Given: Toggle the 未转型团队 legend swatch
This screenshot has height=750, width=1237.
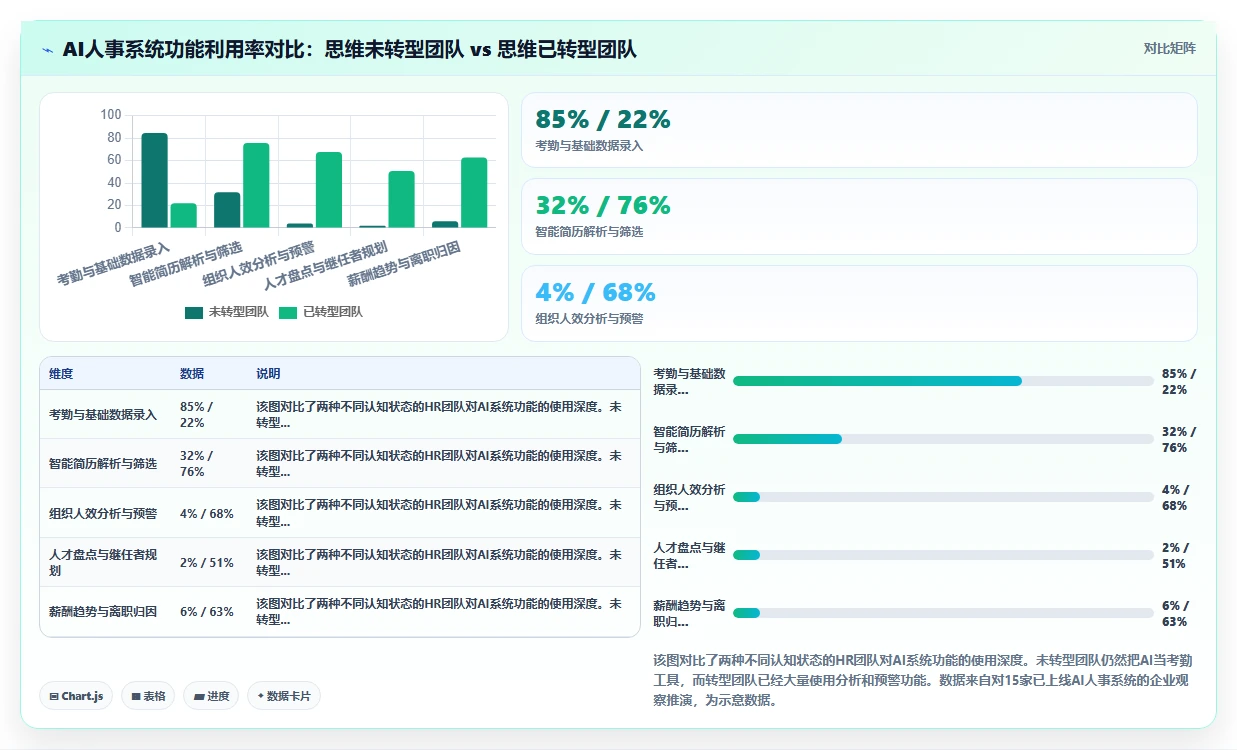Looking at the screenshot, I should pyautogui.click(x=194, y=312).
